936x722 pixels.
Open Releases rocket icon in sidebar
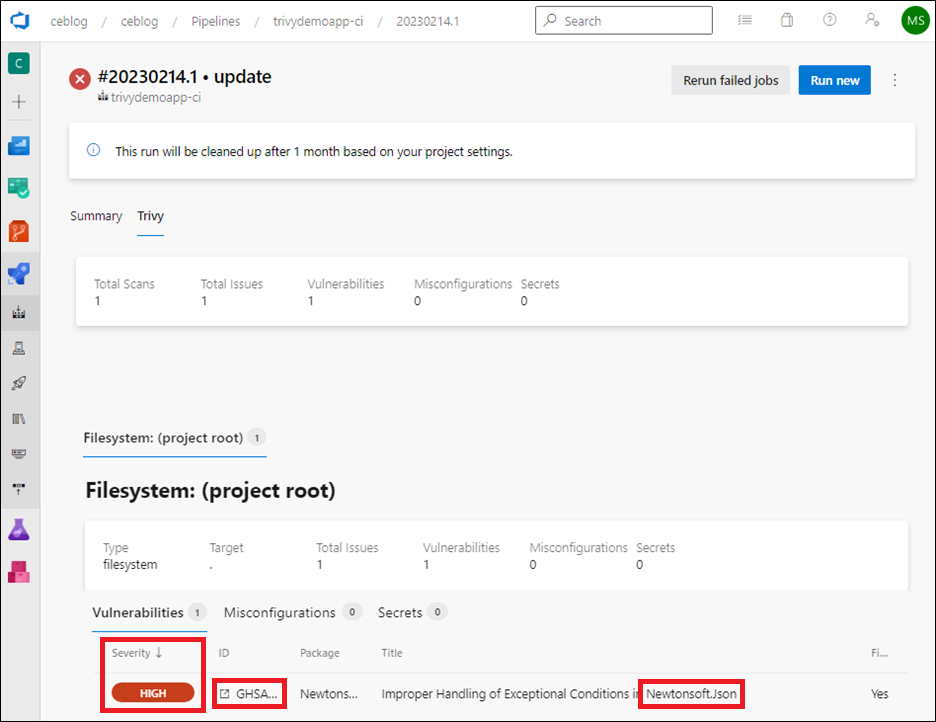[19, 383]
